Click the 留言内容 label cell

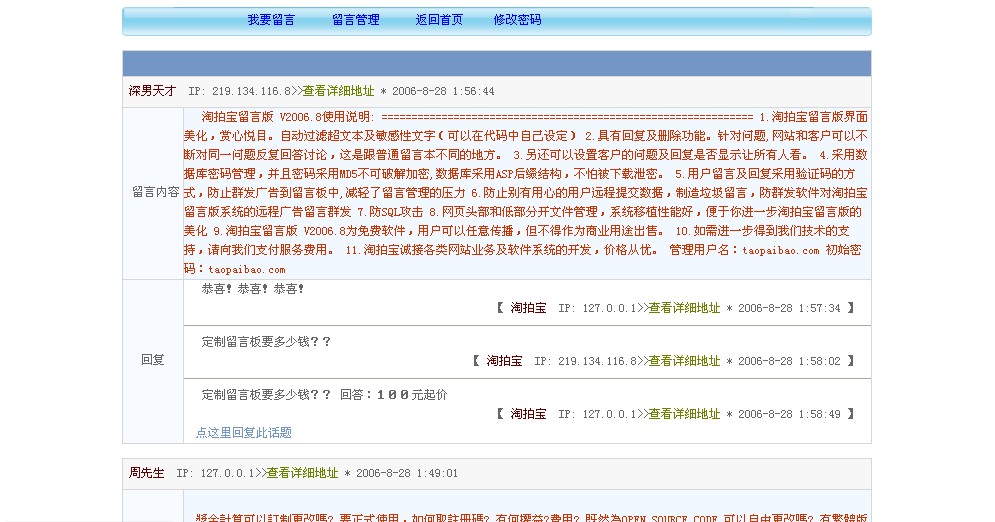(153, 192)
